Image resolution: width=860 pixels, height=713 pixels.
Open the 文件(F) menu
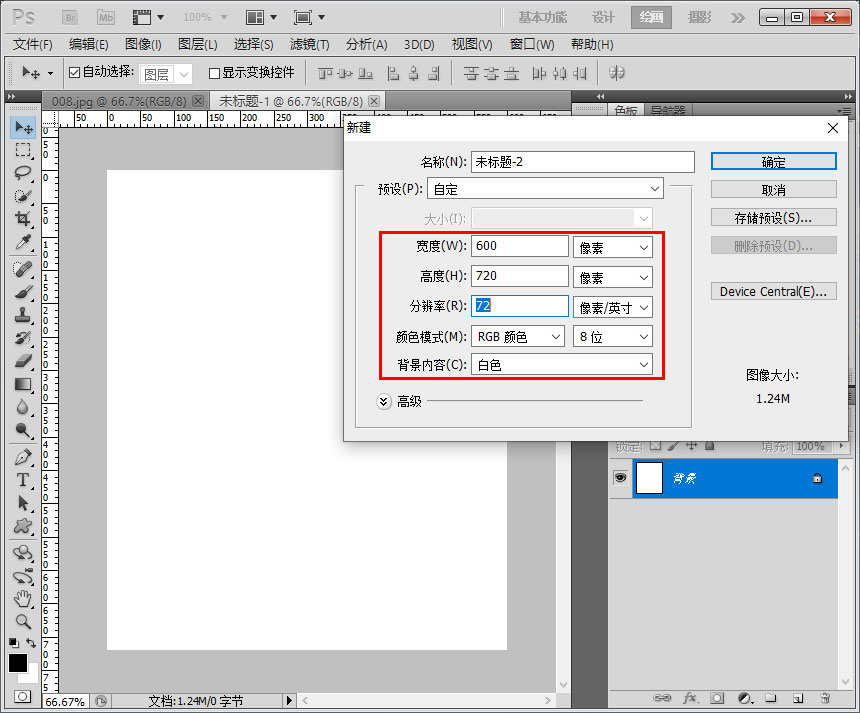coord(33,44)
